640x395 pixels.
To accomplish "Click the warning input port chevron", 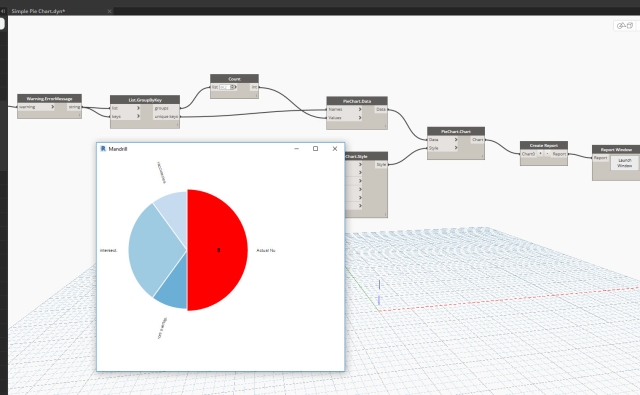I will pos(52,107).
